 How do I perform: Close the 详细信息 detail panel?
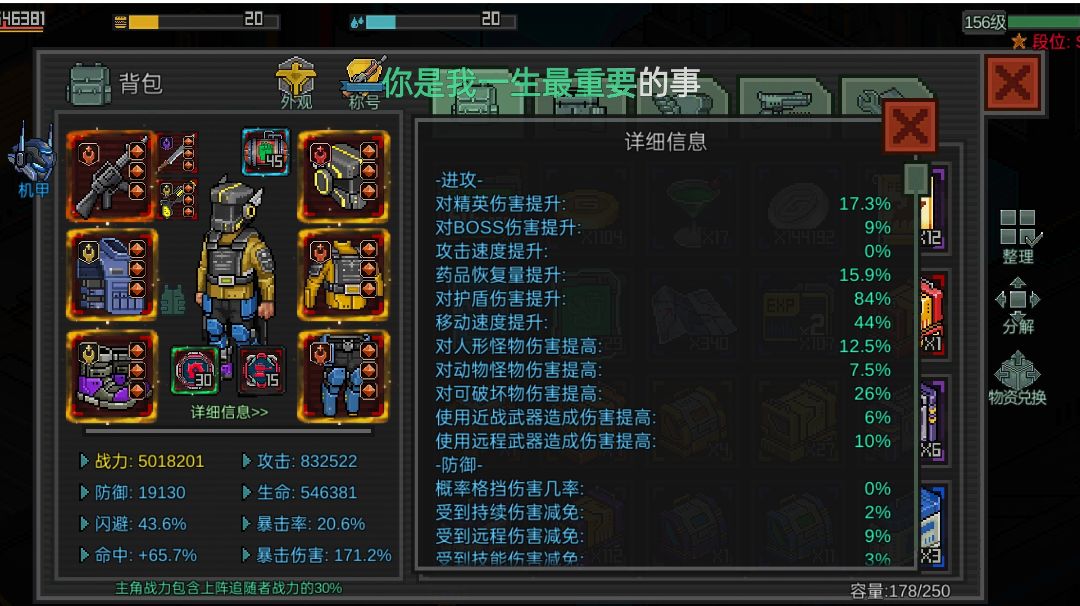click(x=910, y=127)
